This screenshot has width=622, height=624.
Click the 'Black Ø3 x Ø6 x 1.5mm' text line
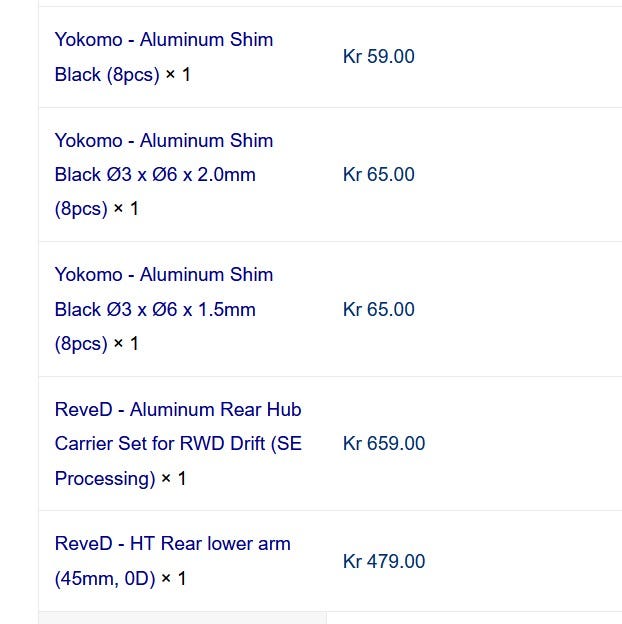click(155, 309)
